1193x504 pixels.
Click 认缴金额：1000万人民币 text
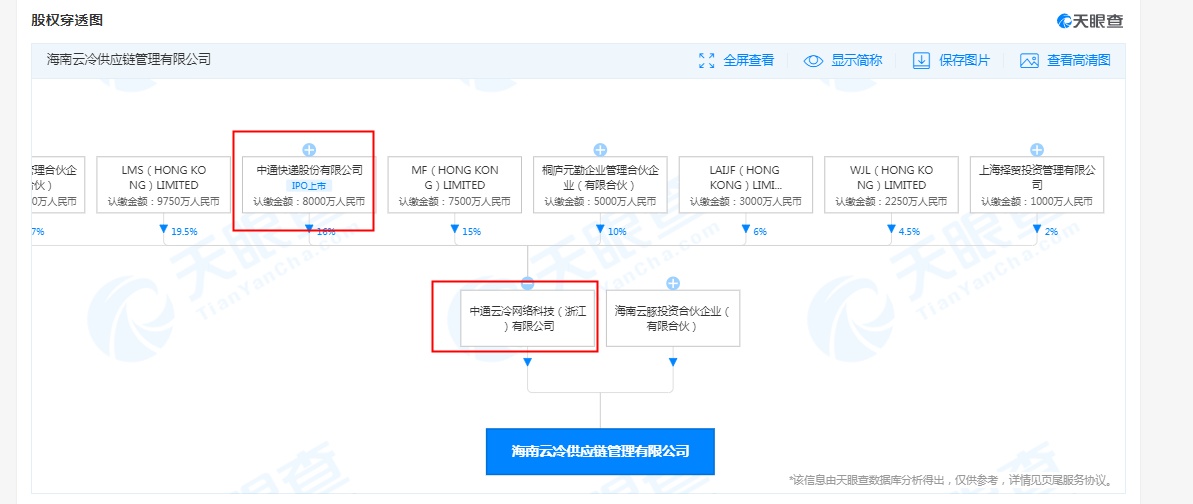[x=1037, y=202]
